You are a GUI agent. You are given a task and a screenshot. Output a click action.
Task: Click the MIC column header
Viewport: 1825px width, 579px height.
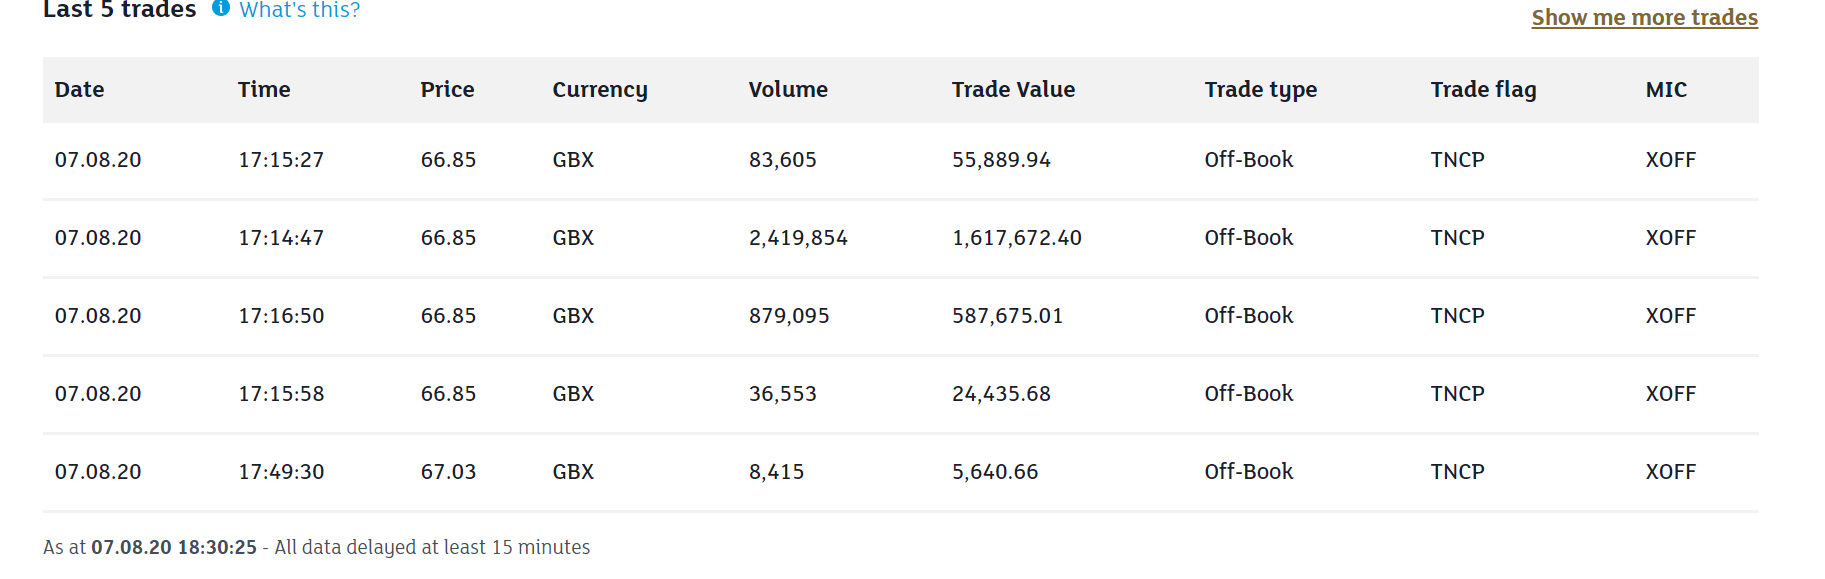(x=1666, y=90)
